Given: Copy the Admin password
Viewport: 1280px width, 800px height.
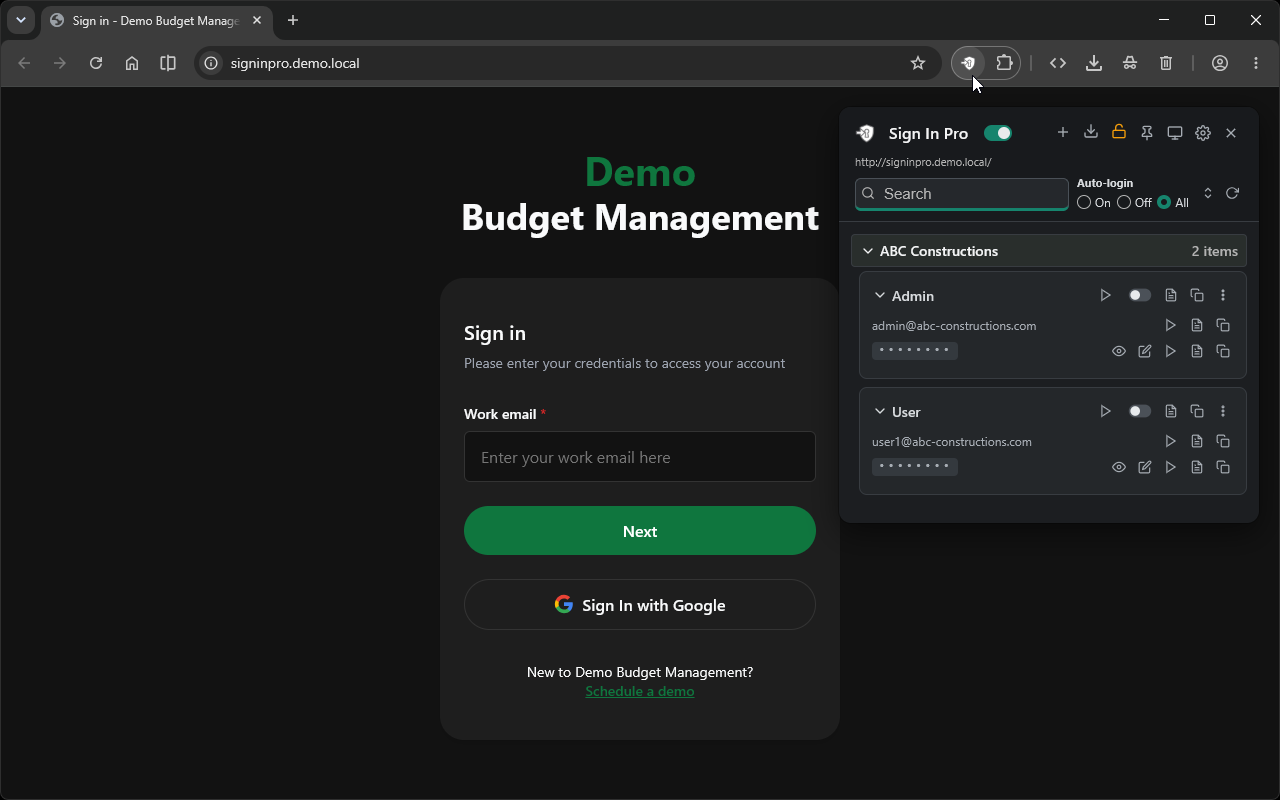Looking at the screenshot, I should pyautogui.click(x=1223, y=351).
